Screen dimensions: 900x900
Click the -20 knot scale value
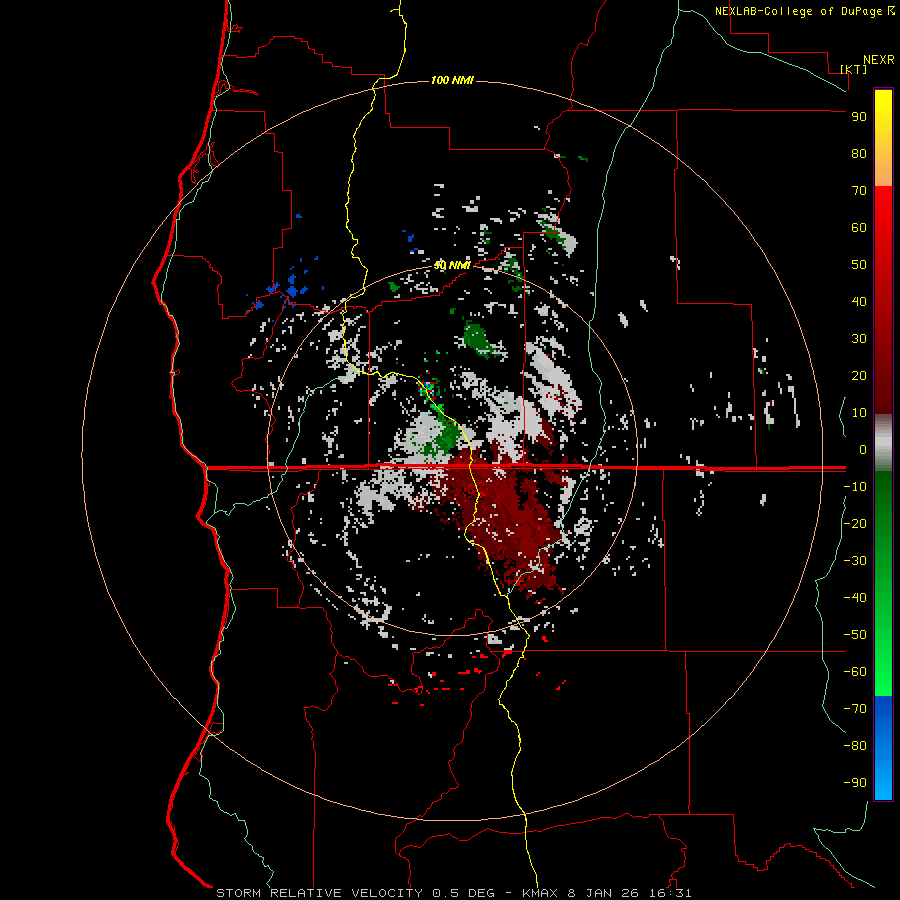pos(855,523)
